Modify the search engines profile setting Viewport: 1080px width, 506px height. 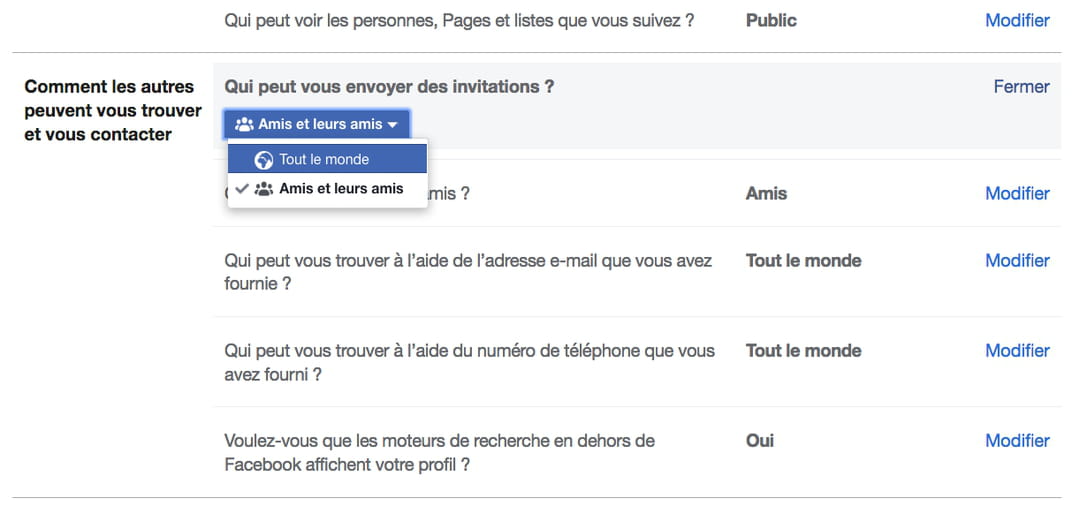pos(1017,440)
